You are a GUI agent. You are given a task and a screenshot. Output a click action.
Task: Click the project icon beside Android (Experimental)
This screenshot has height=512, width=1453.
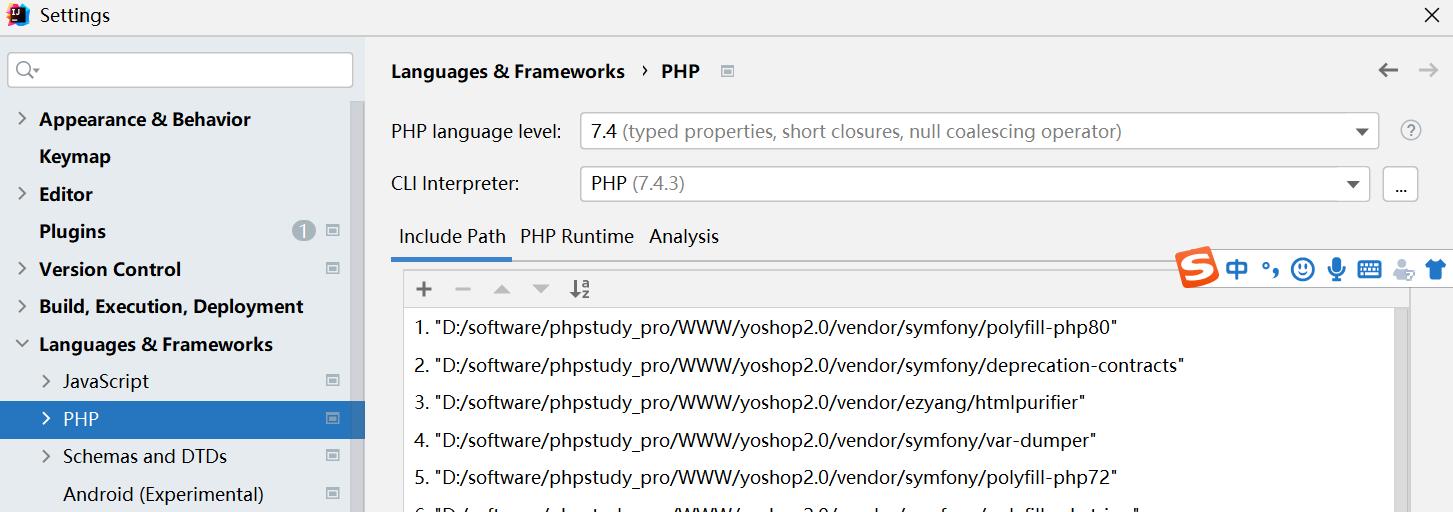(333, 494)
